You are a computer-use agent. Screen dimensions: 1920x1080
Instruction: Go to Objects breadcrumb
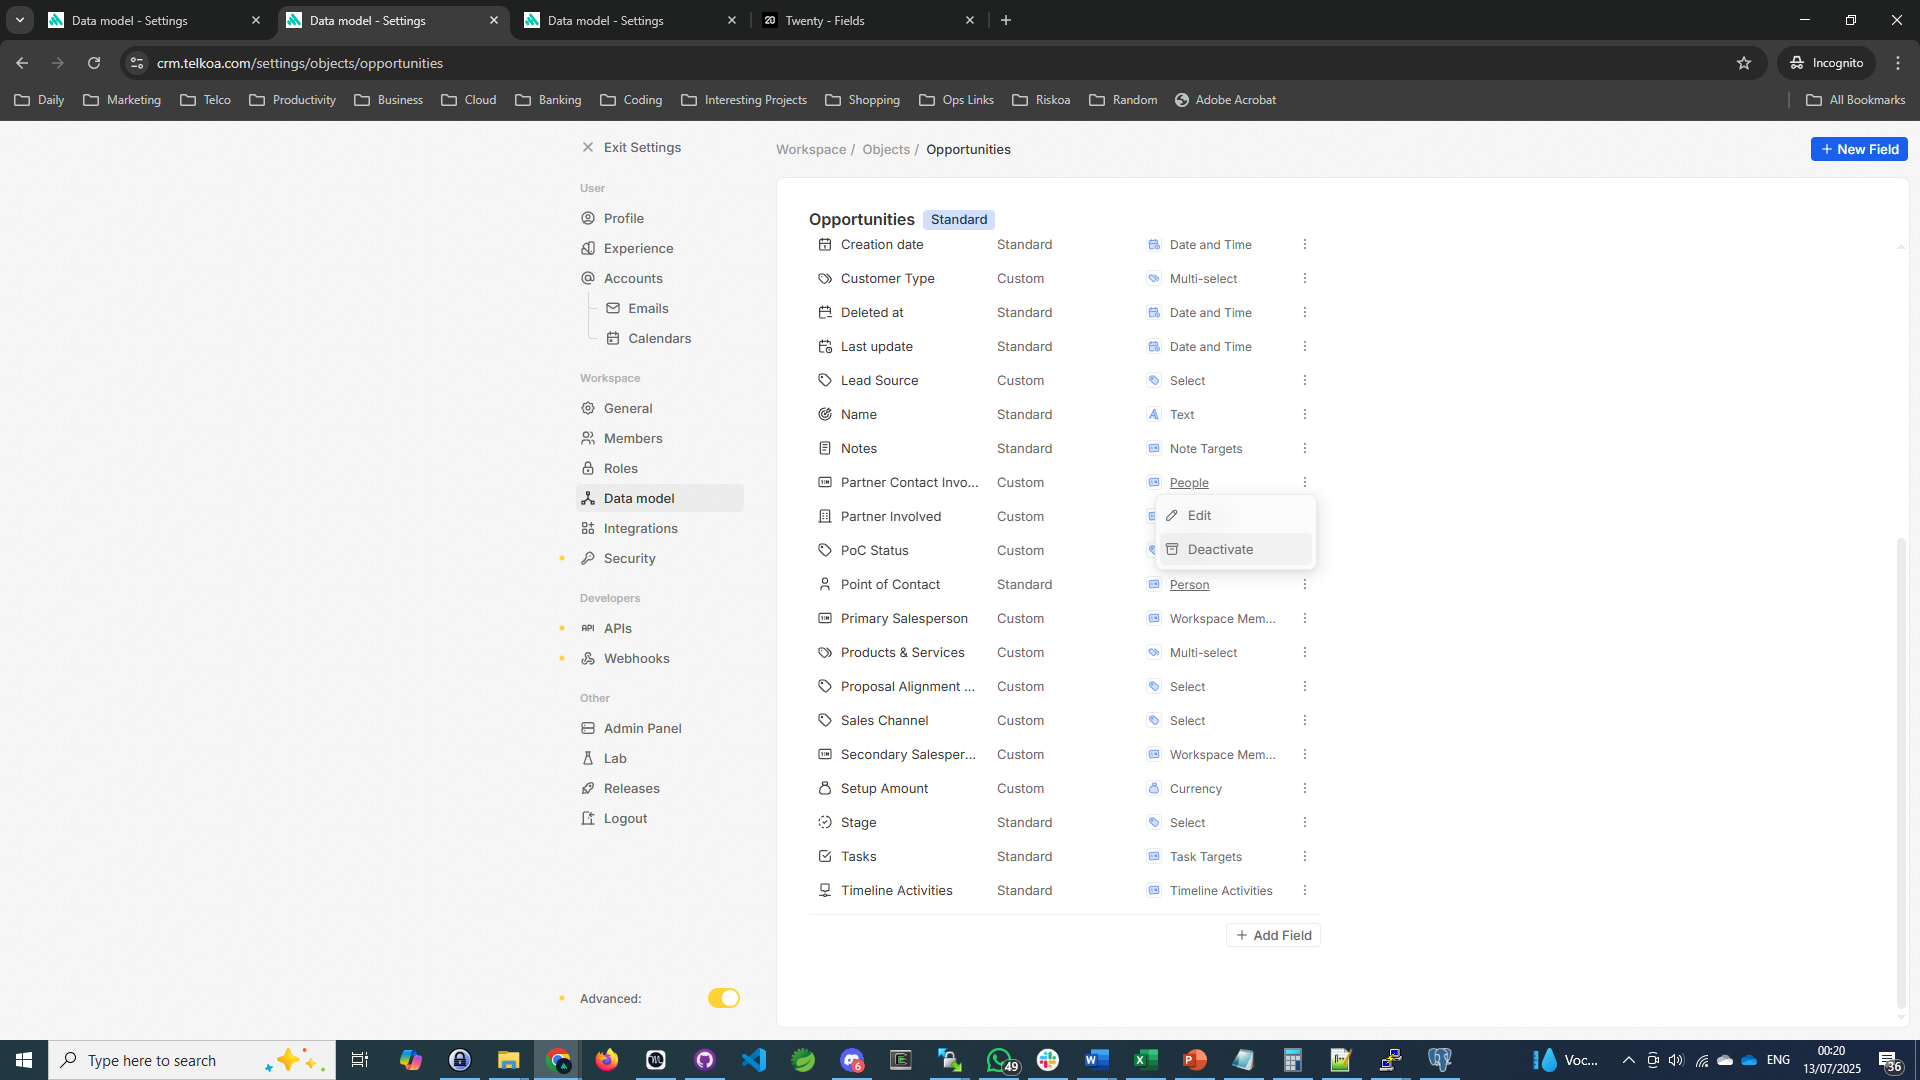tap(886, 149)
